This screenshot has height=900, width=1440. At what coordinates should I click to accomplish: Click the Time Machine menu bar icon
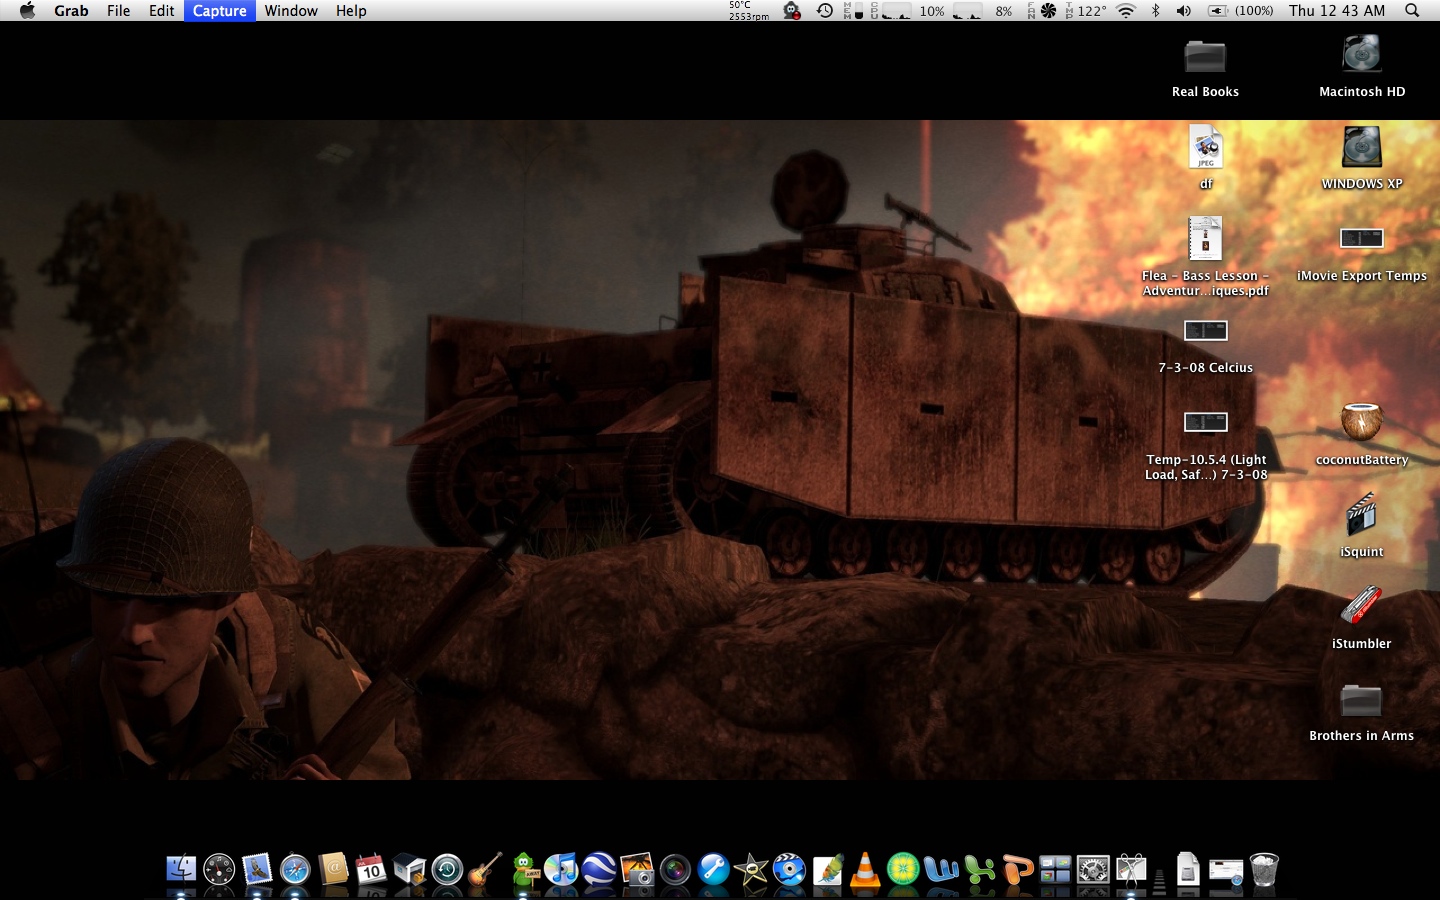coord(825,11)
